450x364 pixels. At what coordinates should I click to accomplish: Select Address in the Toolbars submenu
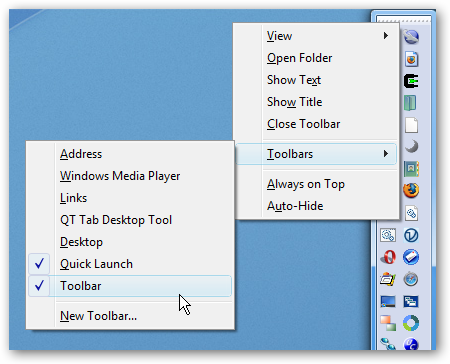coord(130,154)
